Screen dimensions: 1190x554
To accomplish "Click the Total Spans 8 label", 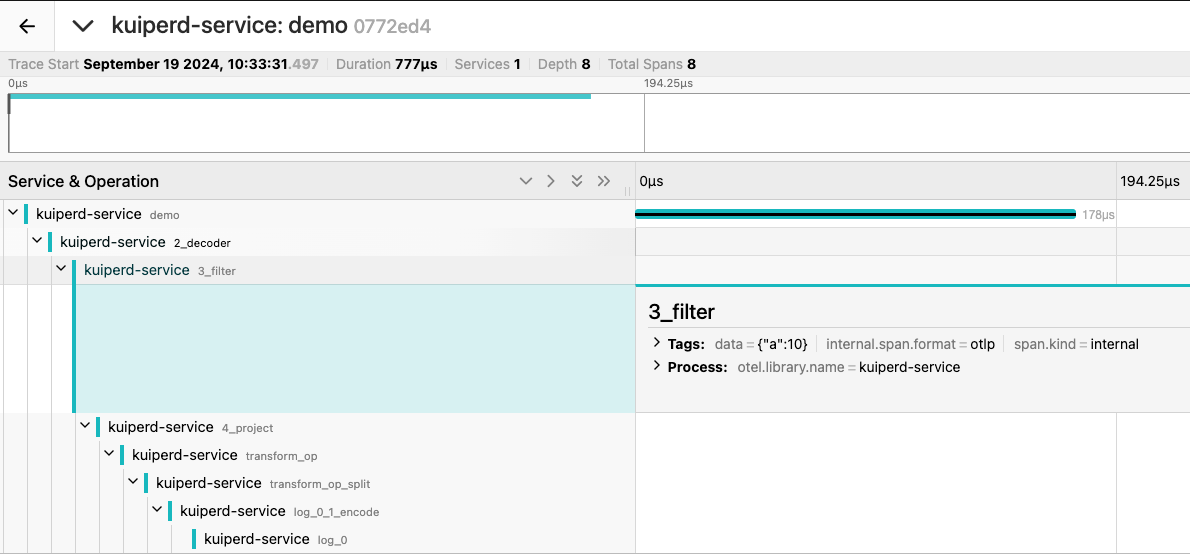I will 652,65.
